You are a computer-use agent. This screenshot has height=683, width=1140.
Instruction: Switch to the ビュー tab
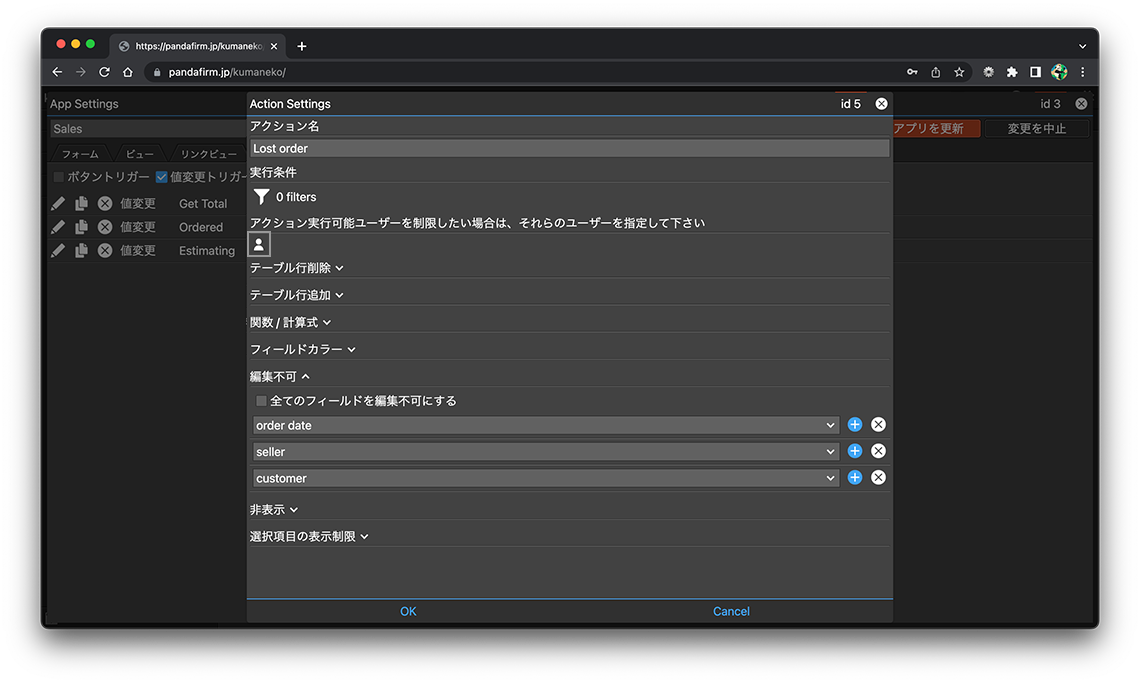pos(140,154)
